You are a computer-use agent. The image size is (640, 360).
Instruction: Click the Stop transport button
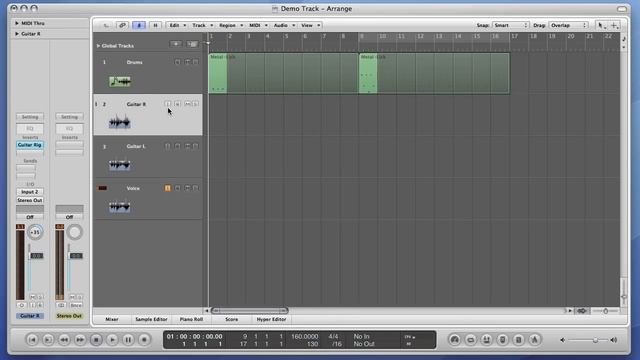click(x=96, y=340)
